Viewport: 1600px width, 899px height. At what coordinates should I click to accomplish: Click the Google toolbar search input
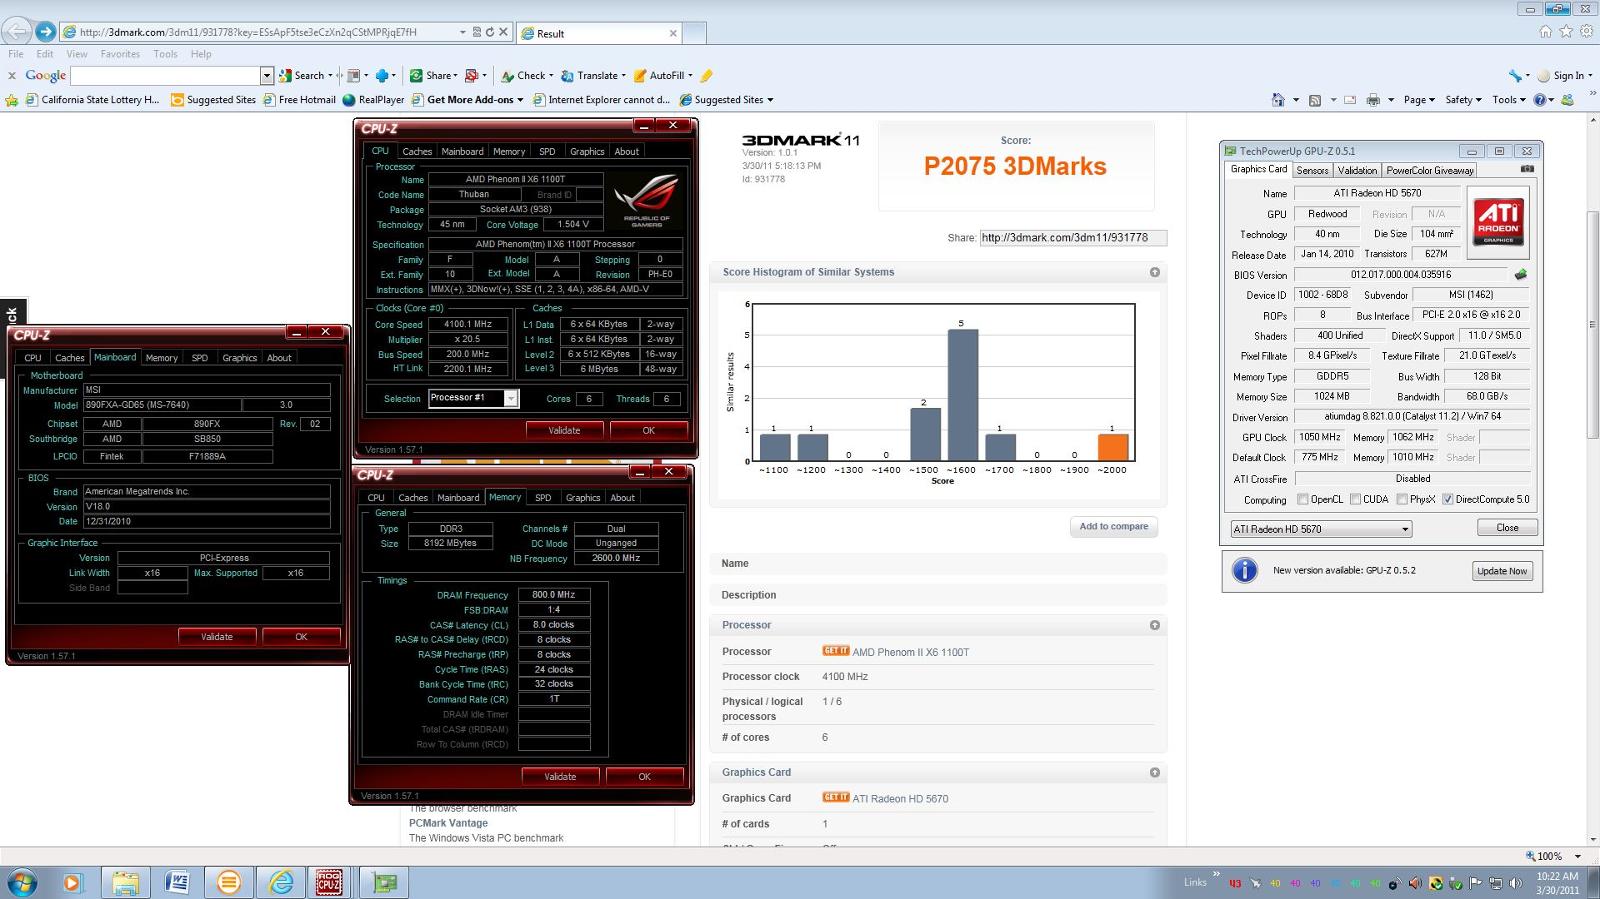(x=165, y=75)
